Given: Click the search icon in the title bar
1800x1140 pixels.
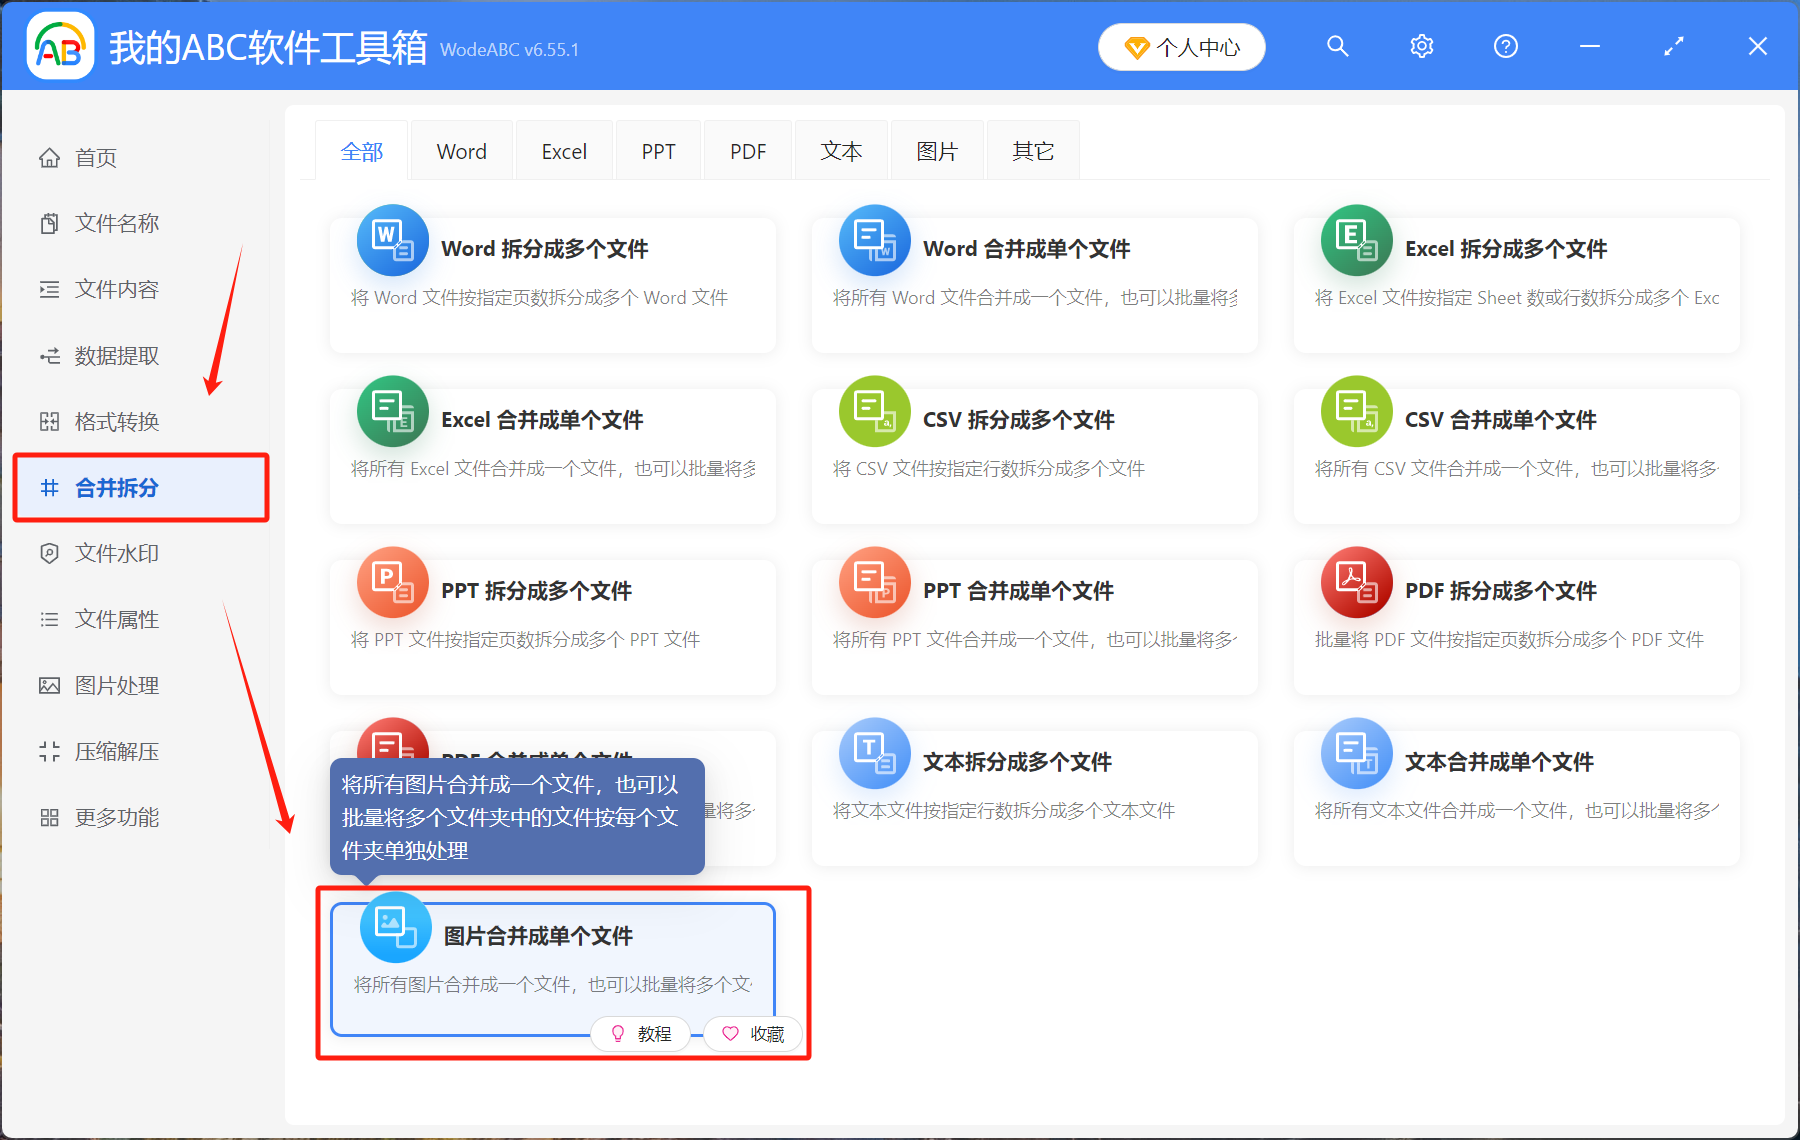Looking at the screenshot, I should 1337,46.
